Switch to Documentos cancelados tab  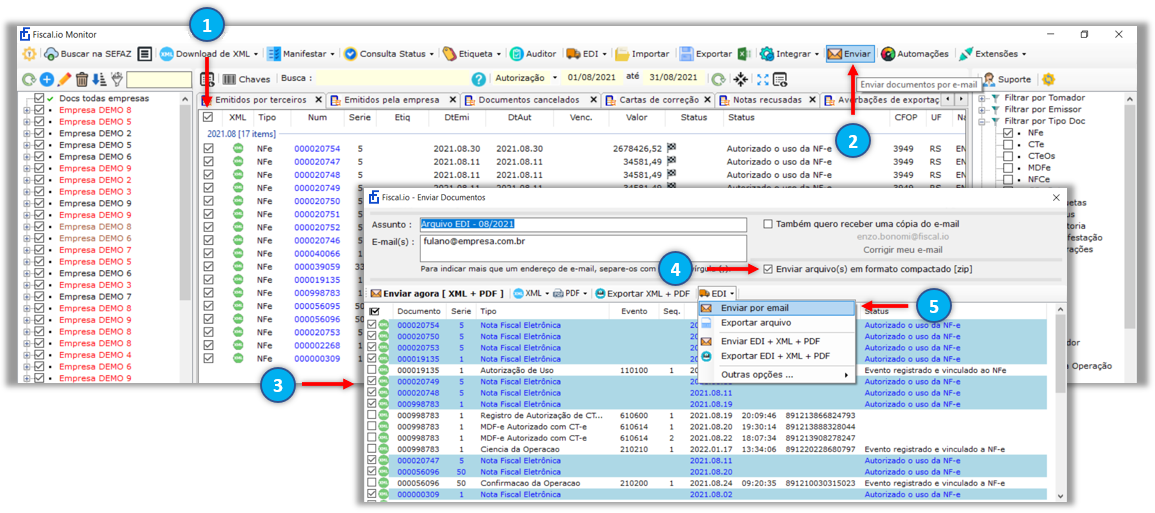[528, 100]
